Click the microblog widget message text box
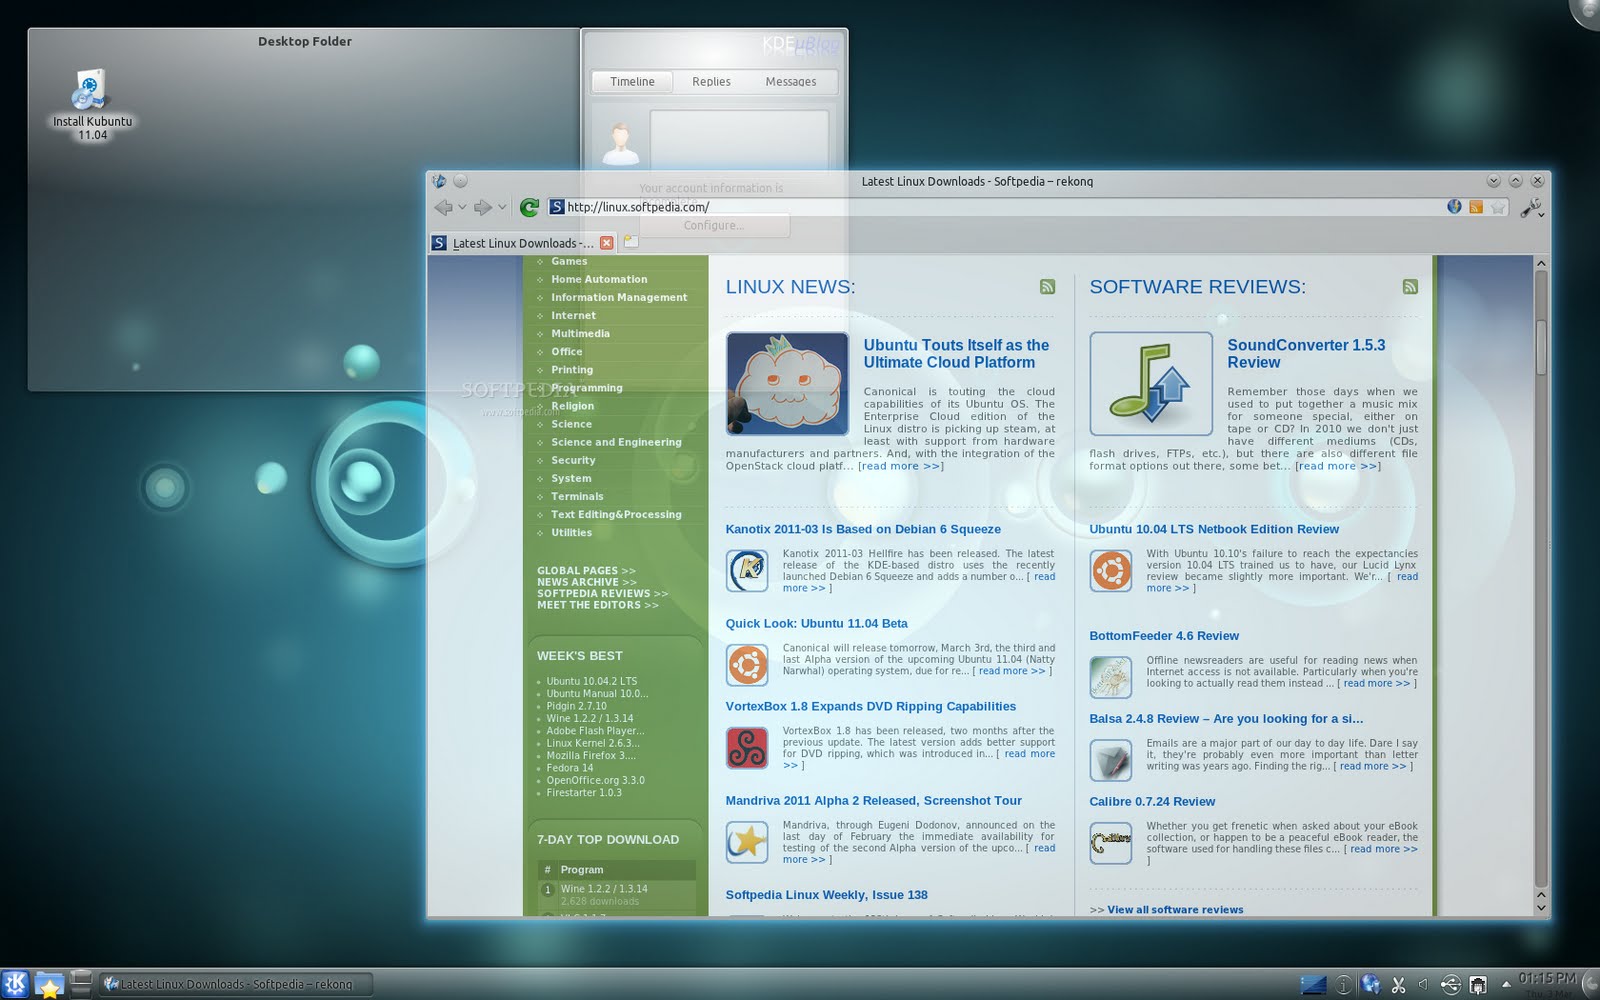 739,140
